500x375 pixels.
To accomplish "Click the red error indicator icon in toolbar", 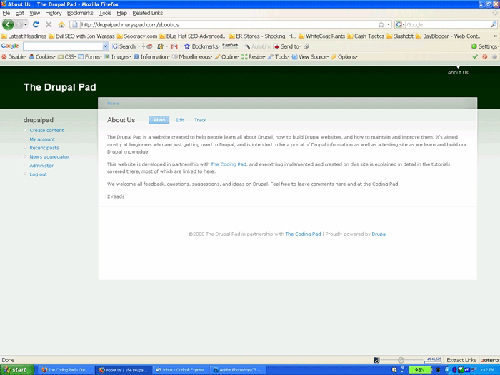I will coord(485,57).
